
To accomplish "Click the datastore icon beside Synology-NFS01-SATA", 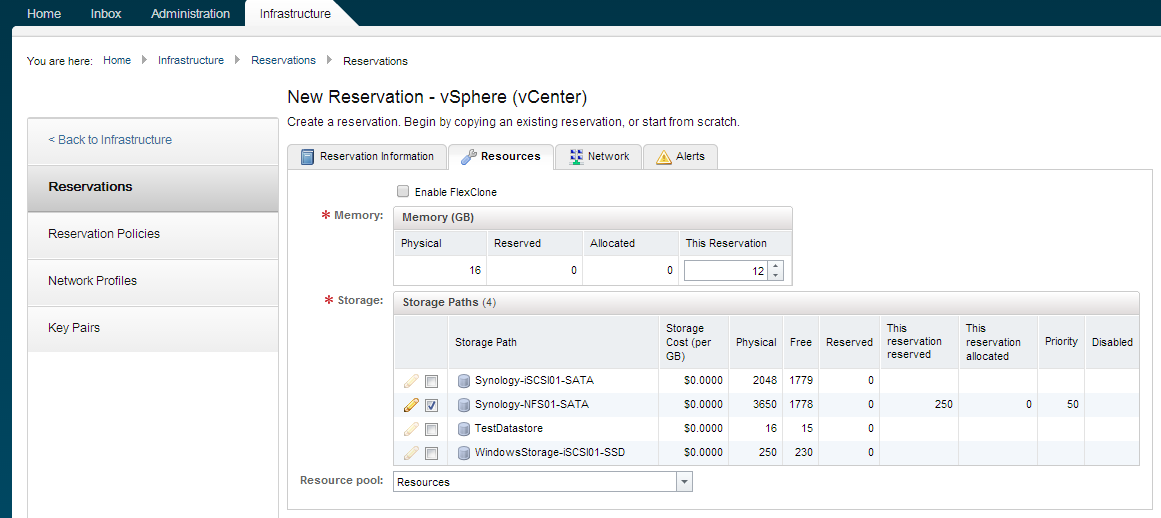I will click(464, 405).
